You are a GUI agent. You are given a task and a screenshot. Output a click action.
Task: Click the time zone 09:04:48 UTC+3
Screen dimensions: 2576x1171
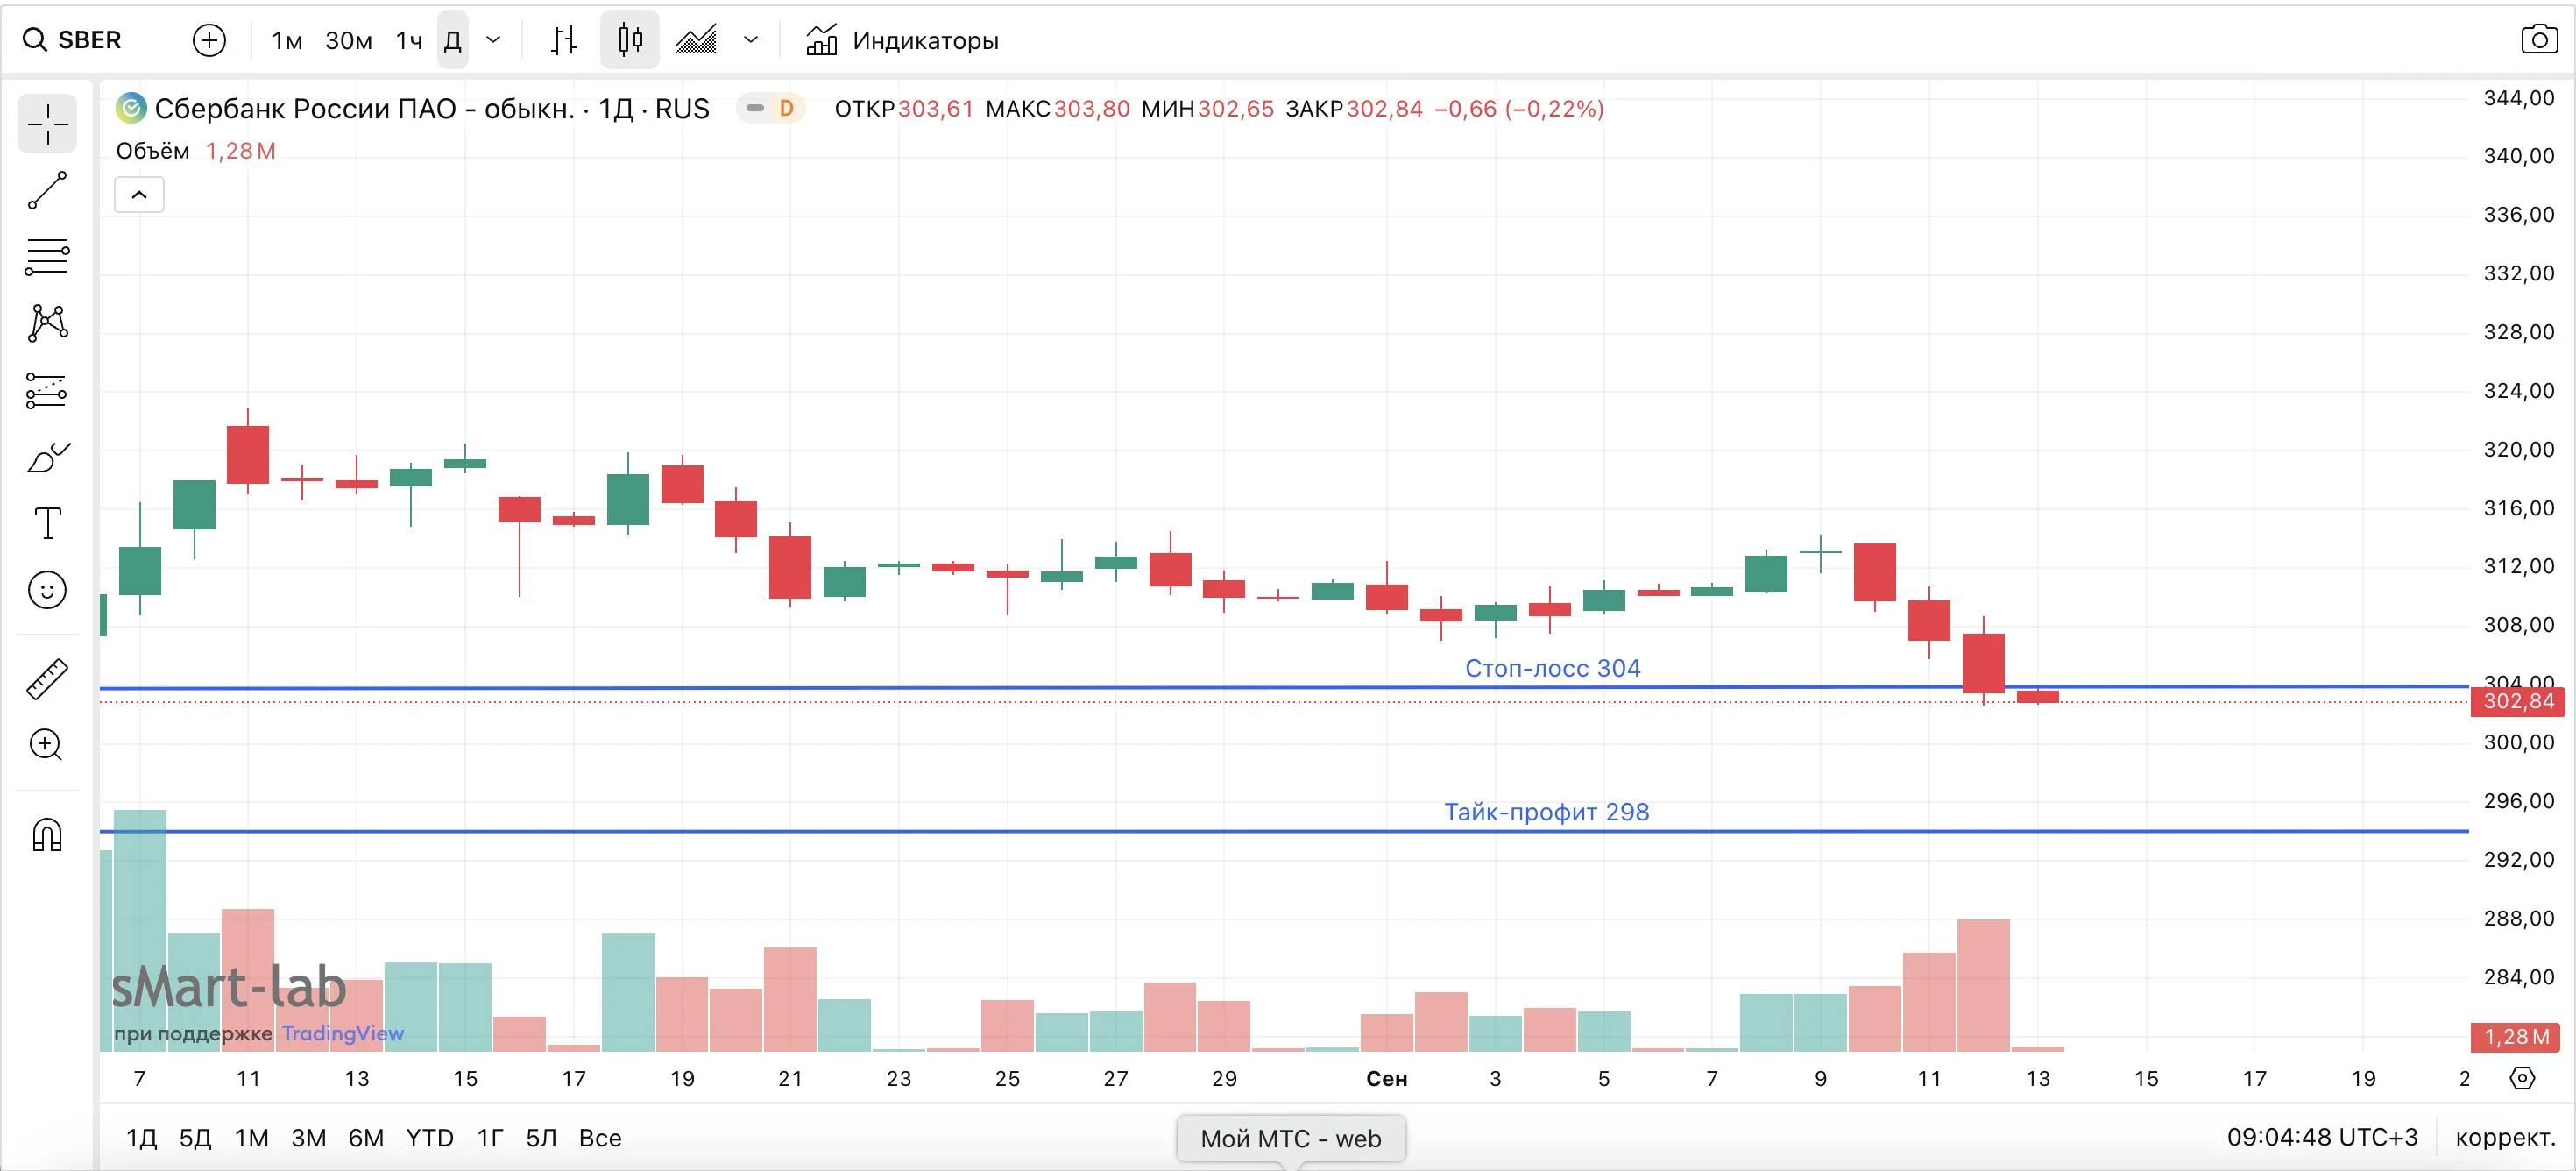point(2322,1138)
